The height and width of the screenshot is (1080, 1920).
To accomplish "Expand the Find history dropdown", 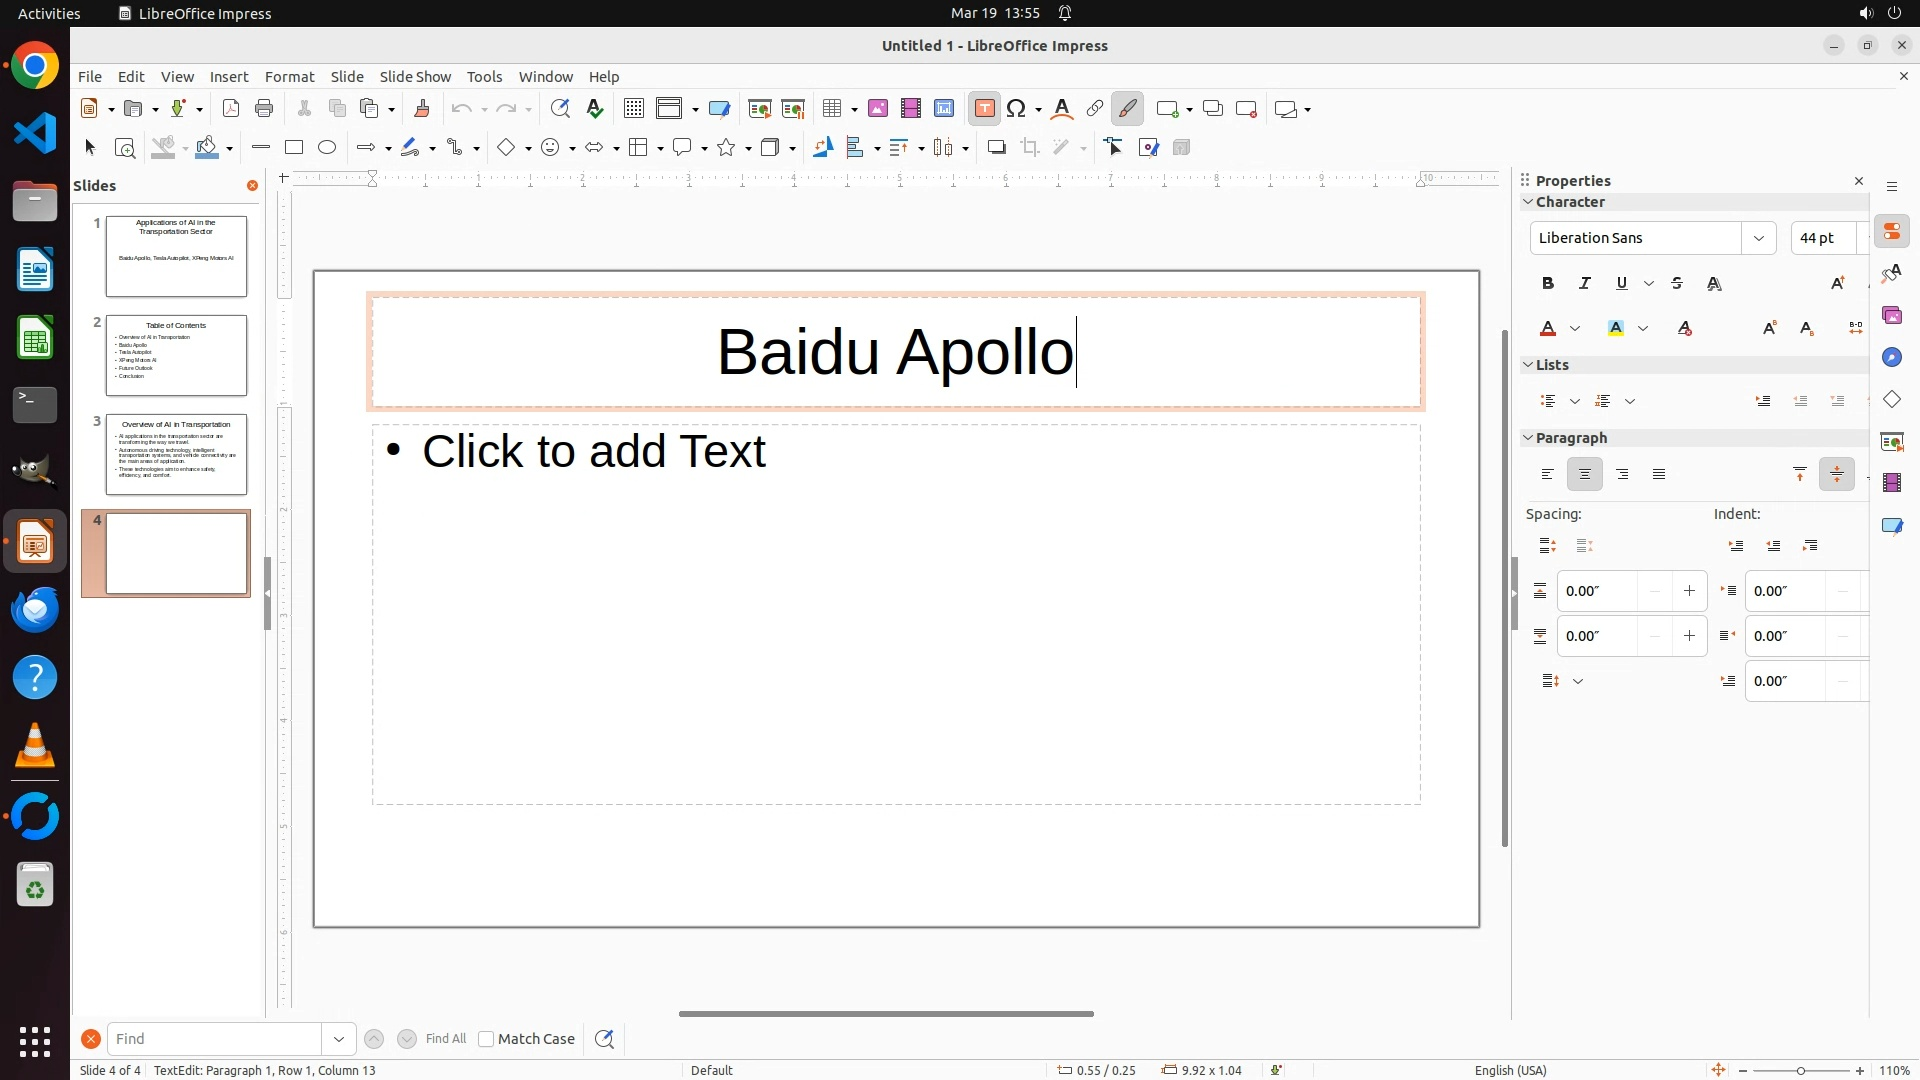I will point(339,1039).
